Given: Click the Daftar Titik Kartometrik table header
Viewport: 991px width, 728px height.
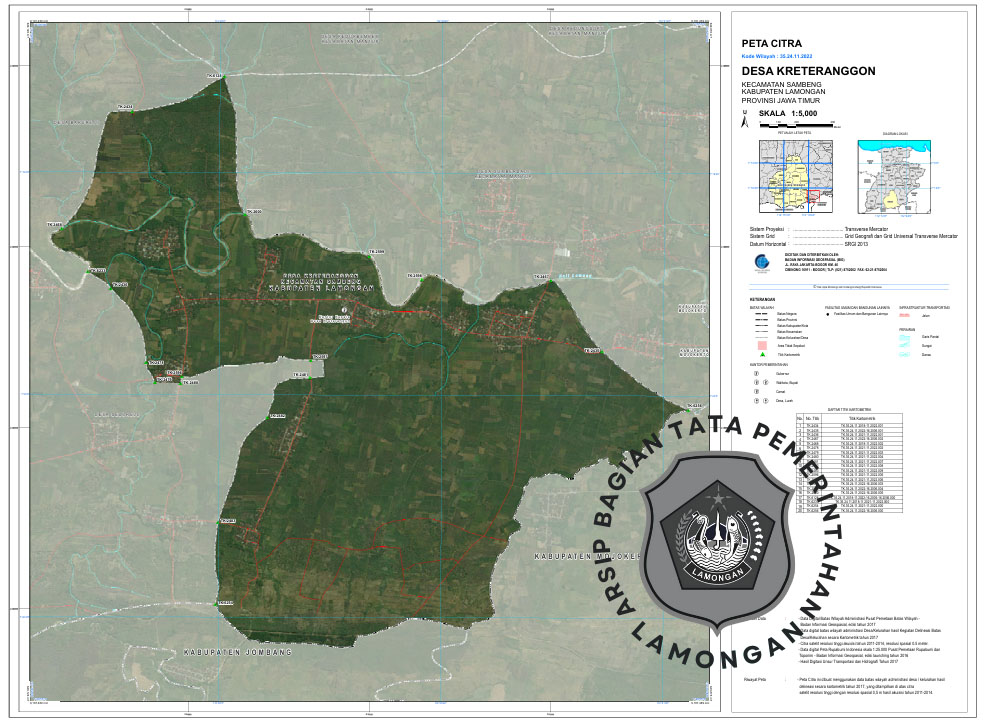Looking at the screenshot, I should 848,408.
